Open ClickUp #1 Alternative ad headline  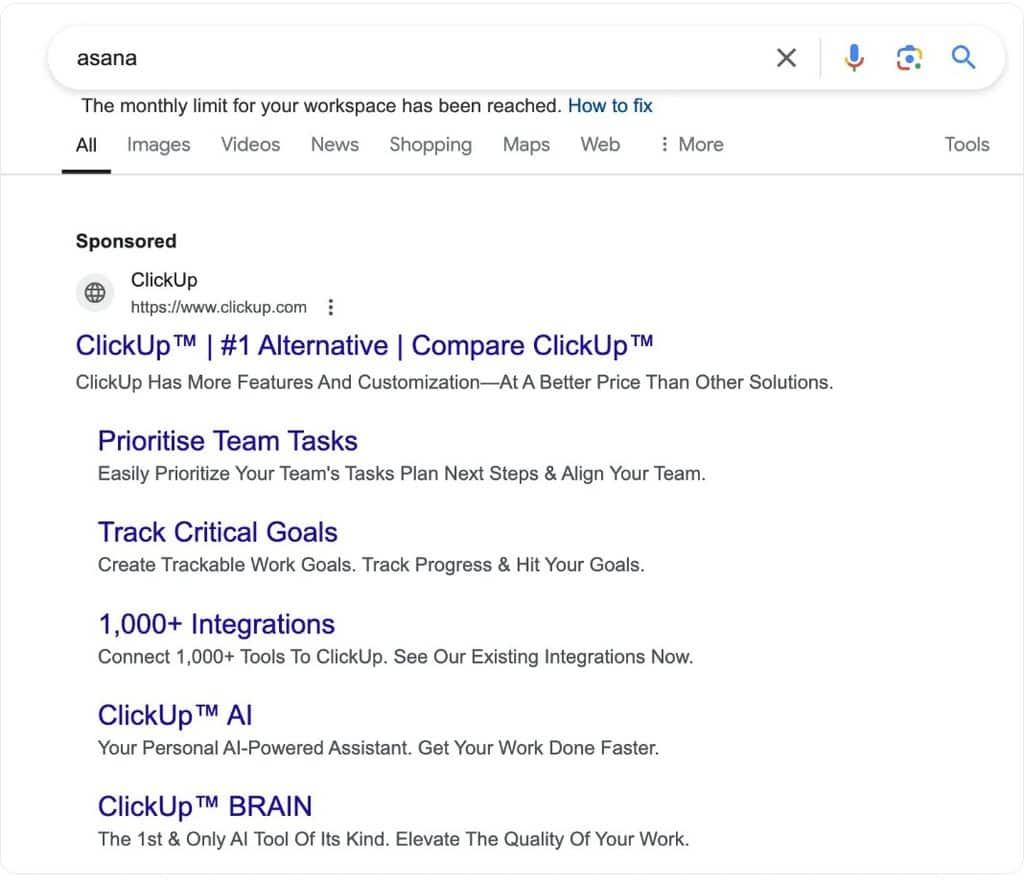[364, 345]
